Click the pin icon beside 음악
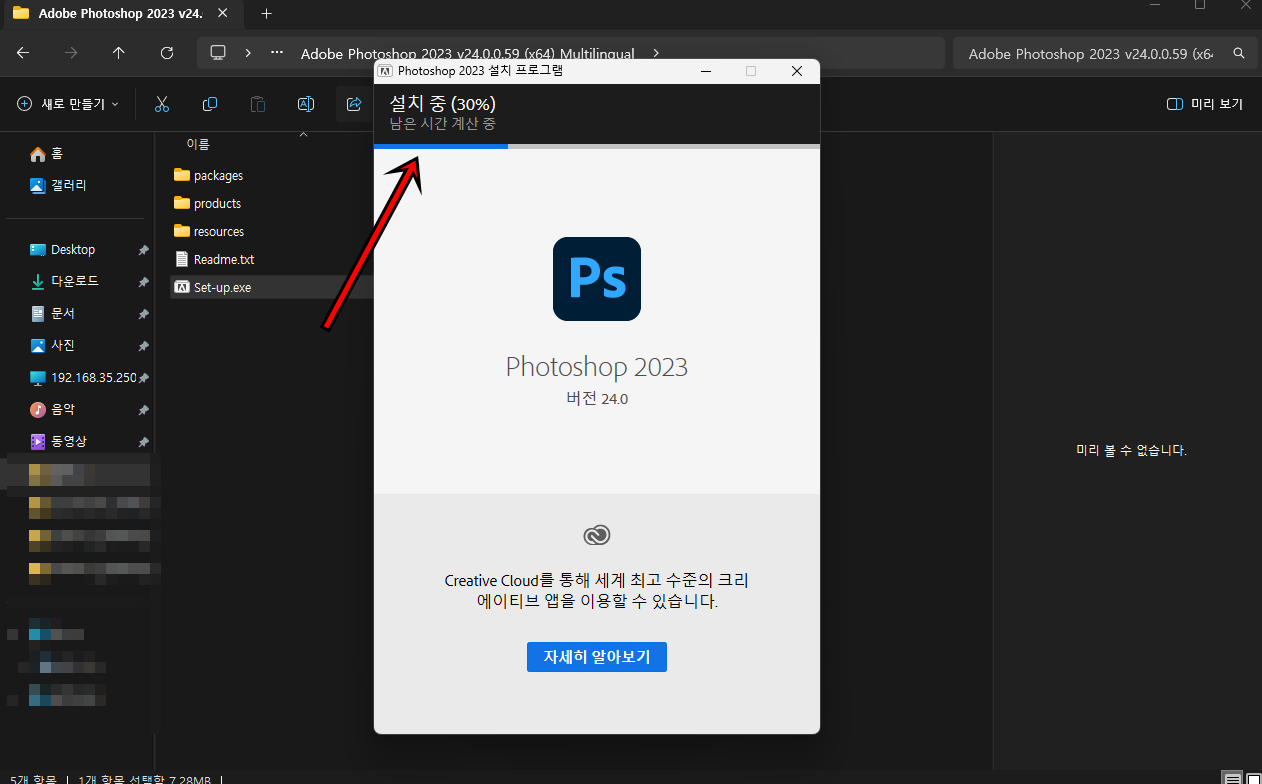The width and height of the screenshot is (1262, 784). click(143, 410)
